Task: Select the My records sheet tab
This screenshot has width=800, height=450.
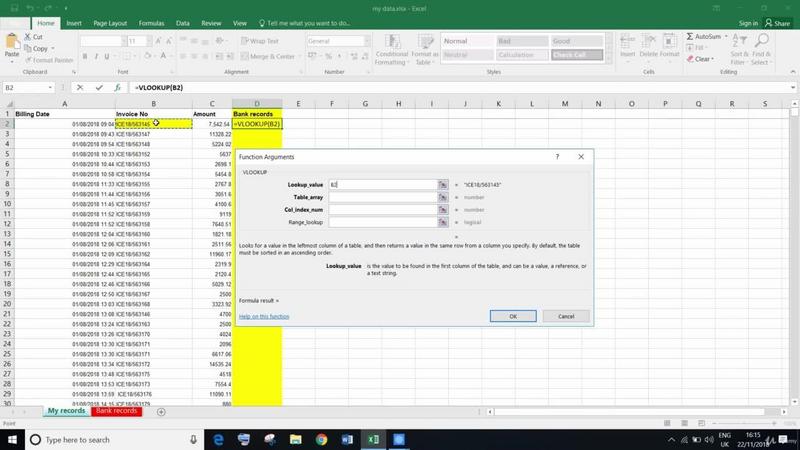Action: (x=67, y=411)
